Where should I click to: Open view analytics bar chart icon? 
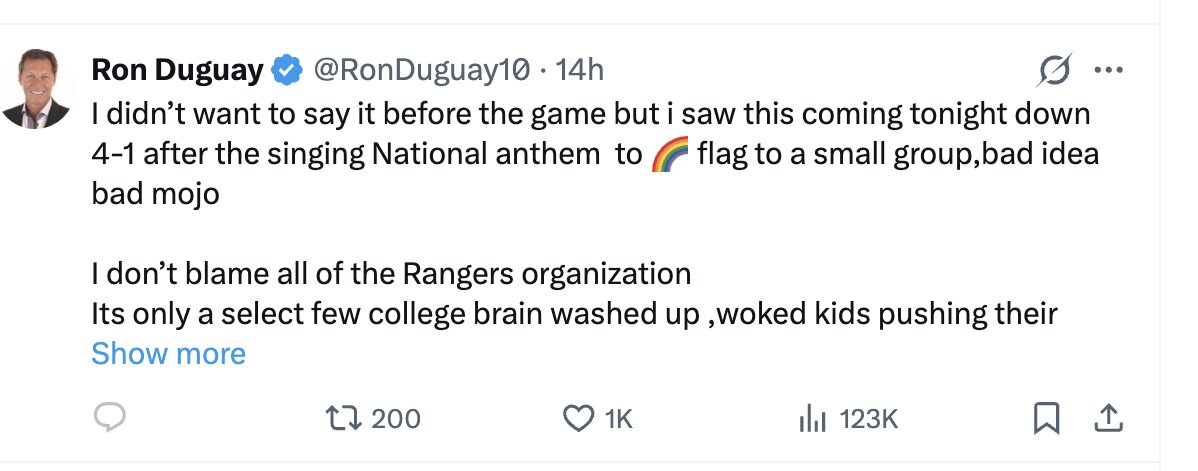pyautogui.click(x=811, y=419)
